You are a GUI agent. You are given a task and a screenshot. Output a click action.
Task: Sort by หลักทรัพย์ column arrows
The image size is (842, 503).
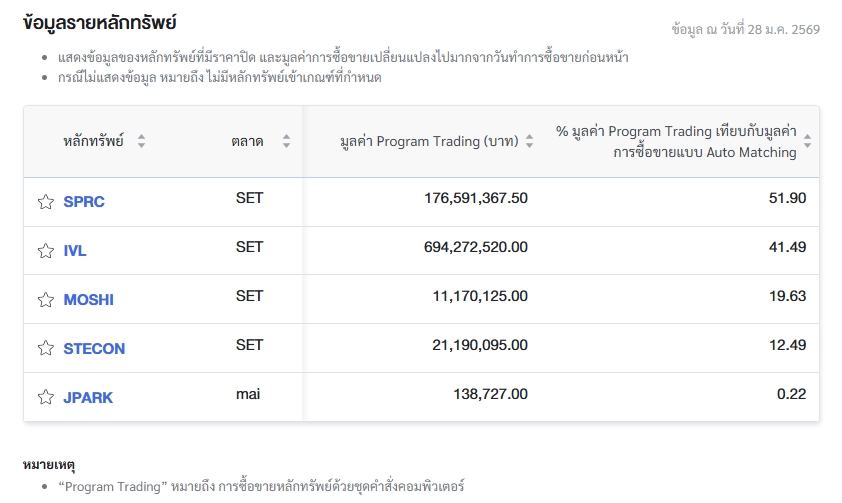(141, 142)
